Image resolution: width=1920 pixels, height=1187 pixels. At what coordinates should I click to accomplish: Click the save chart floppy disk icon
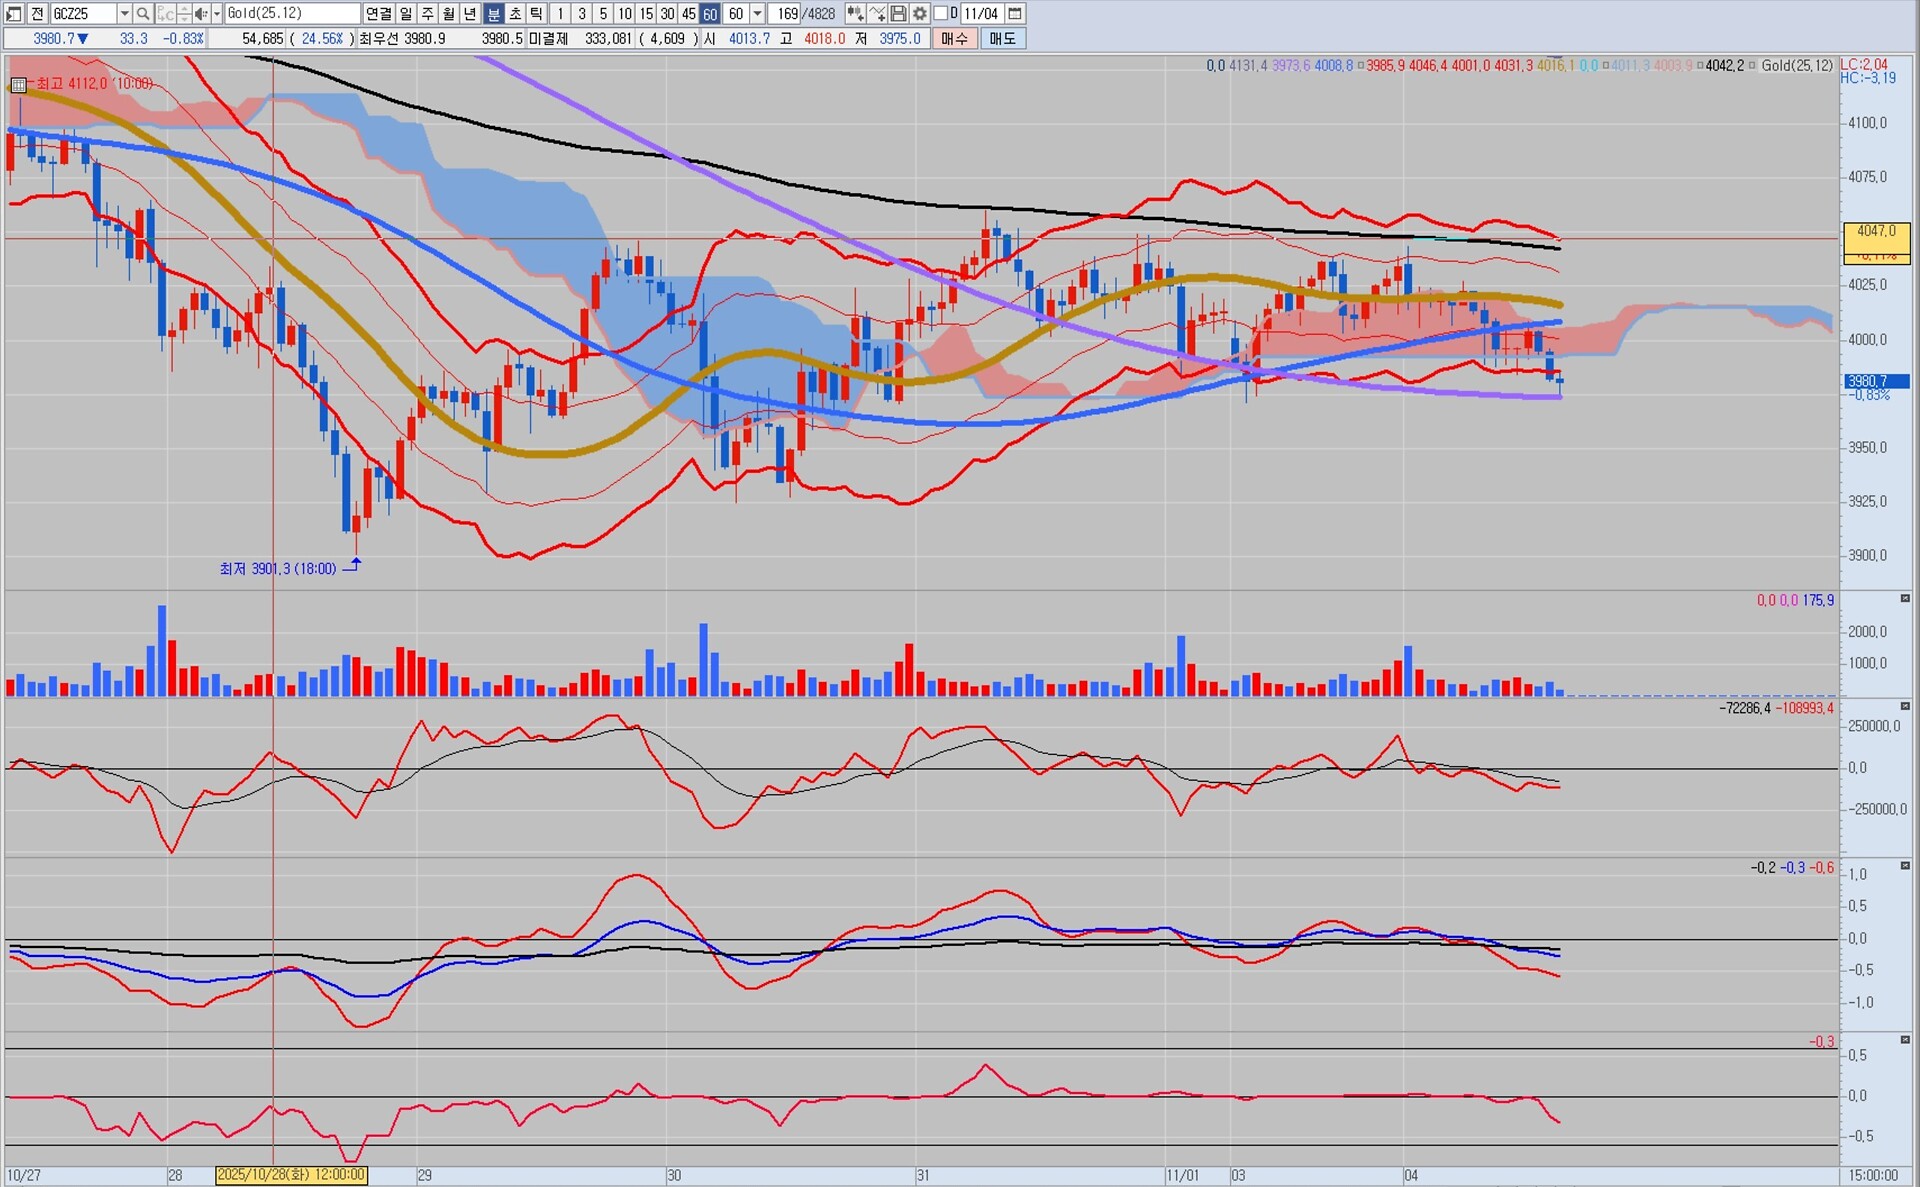click(x=898, y=13)
